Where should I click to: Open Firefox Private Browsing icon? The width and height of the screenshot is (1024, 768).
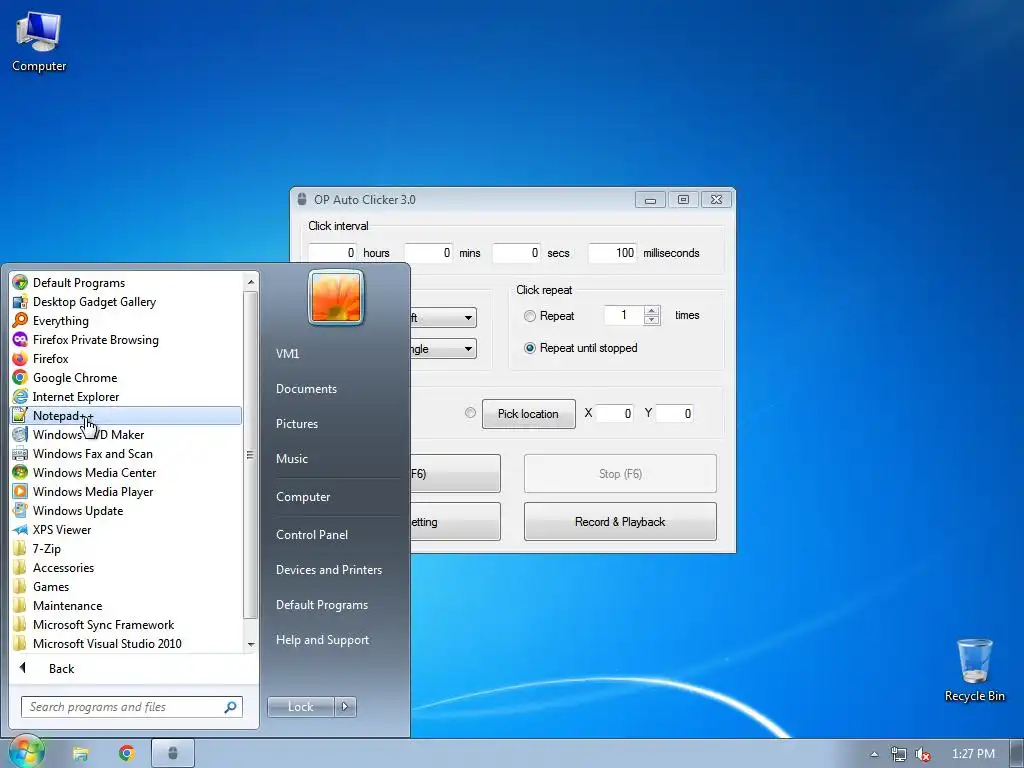(x=20, y=340)
